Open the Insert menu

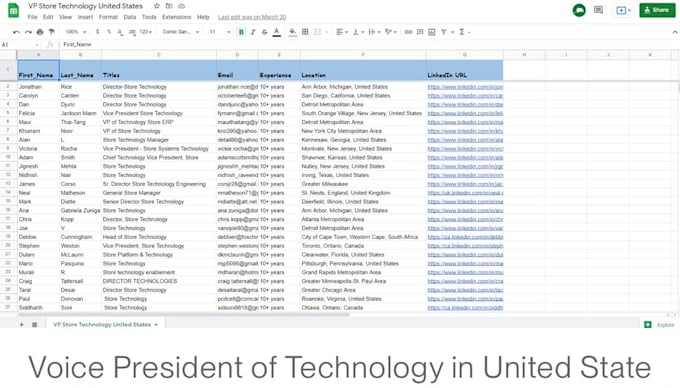85,17
